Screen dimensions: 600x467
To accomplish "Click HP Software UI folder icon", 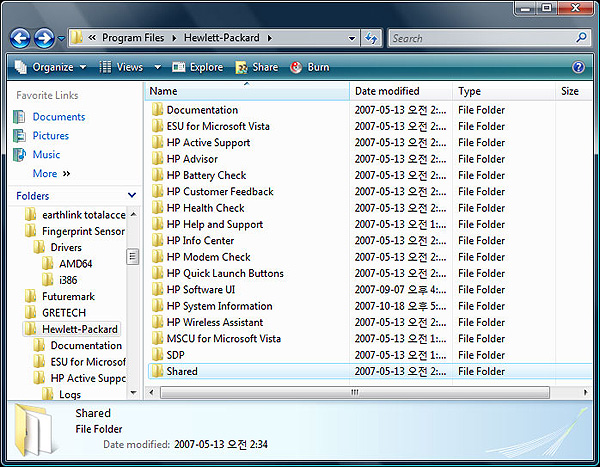I will point(157,289).
